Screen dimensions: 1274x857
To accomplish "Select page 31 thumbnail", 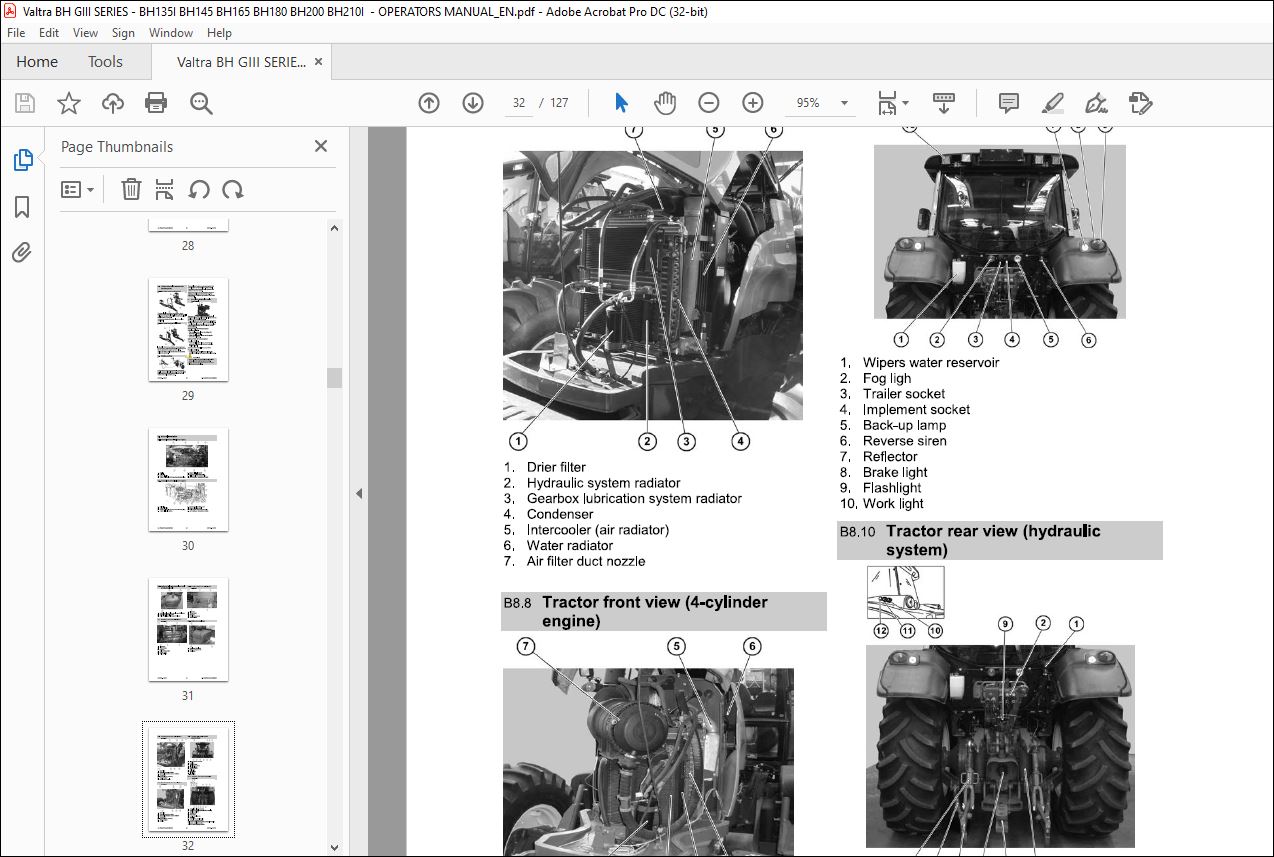I will tap(188, 629).
